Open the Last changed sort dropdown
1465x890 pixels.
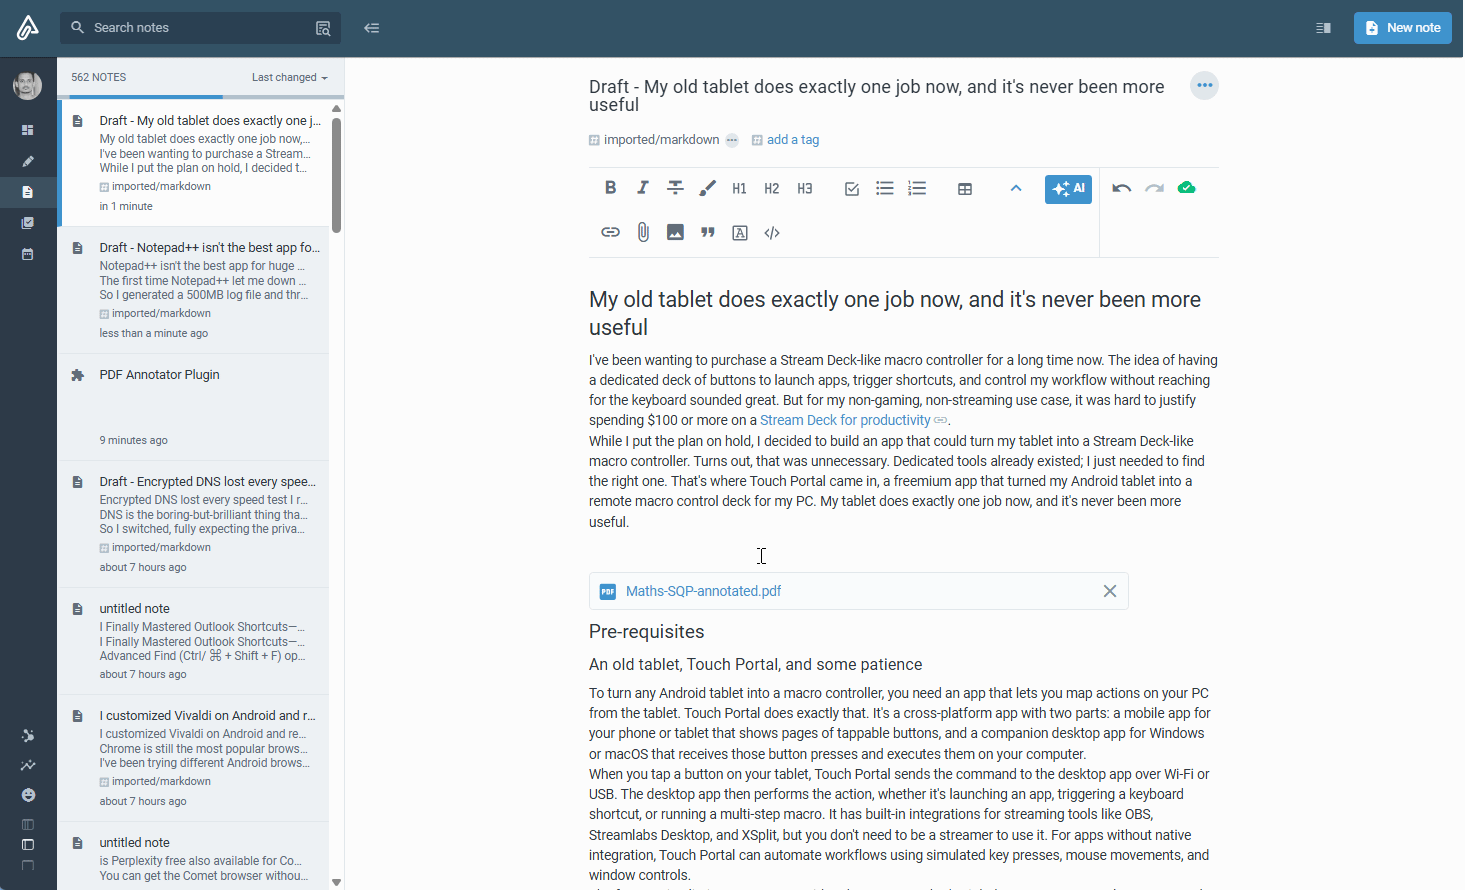[x=290, y=77]
